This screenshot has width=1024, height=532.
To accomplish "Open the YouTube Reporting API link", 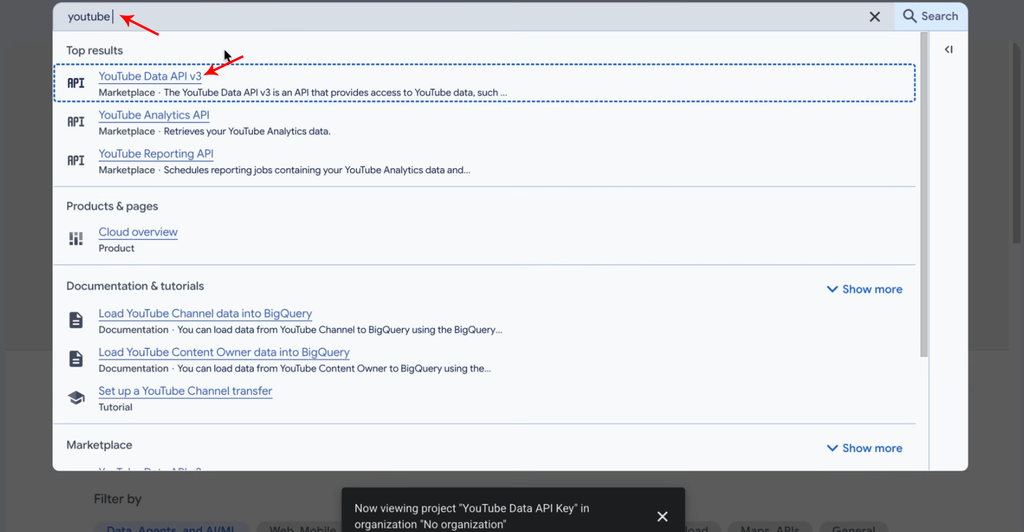I will point(156,154).
